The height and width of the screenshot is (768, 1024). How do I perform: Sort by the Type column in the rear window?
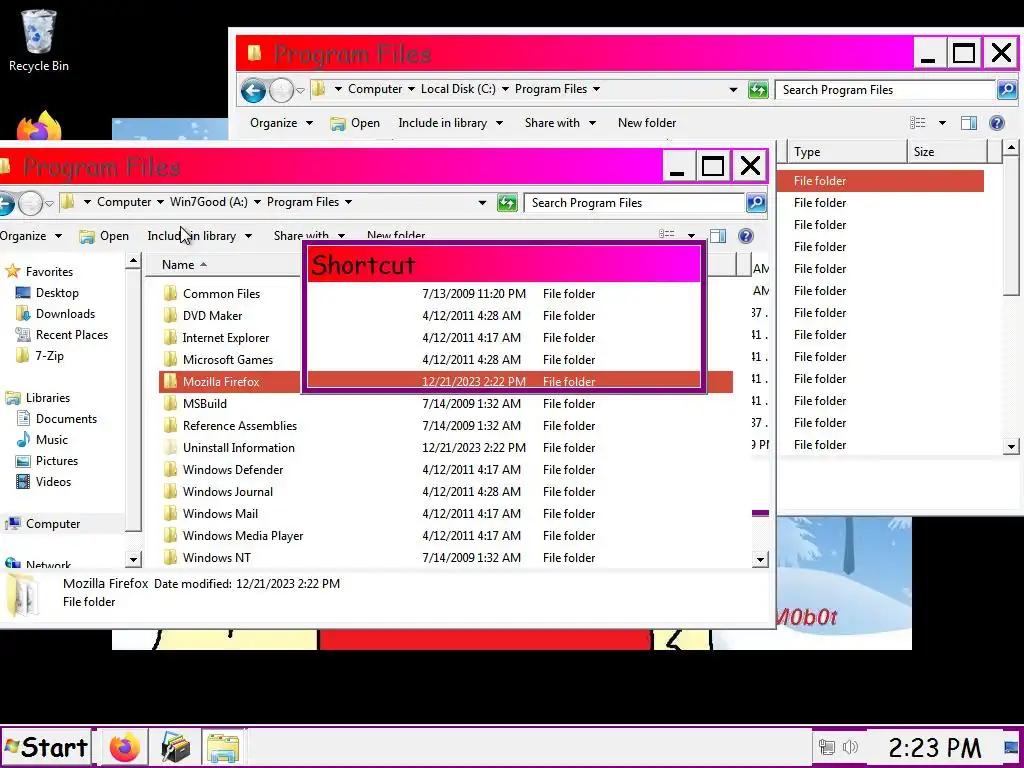(x=846, y=152)
